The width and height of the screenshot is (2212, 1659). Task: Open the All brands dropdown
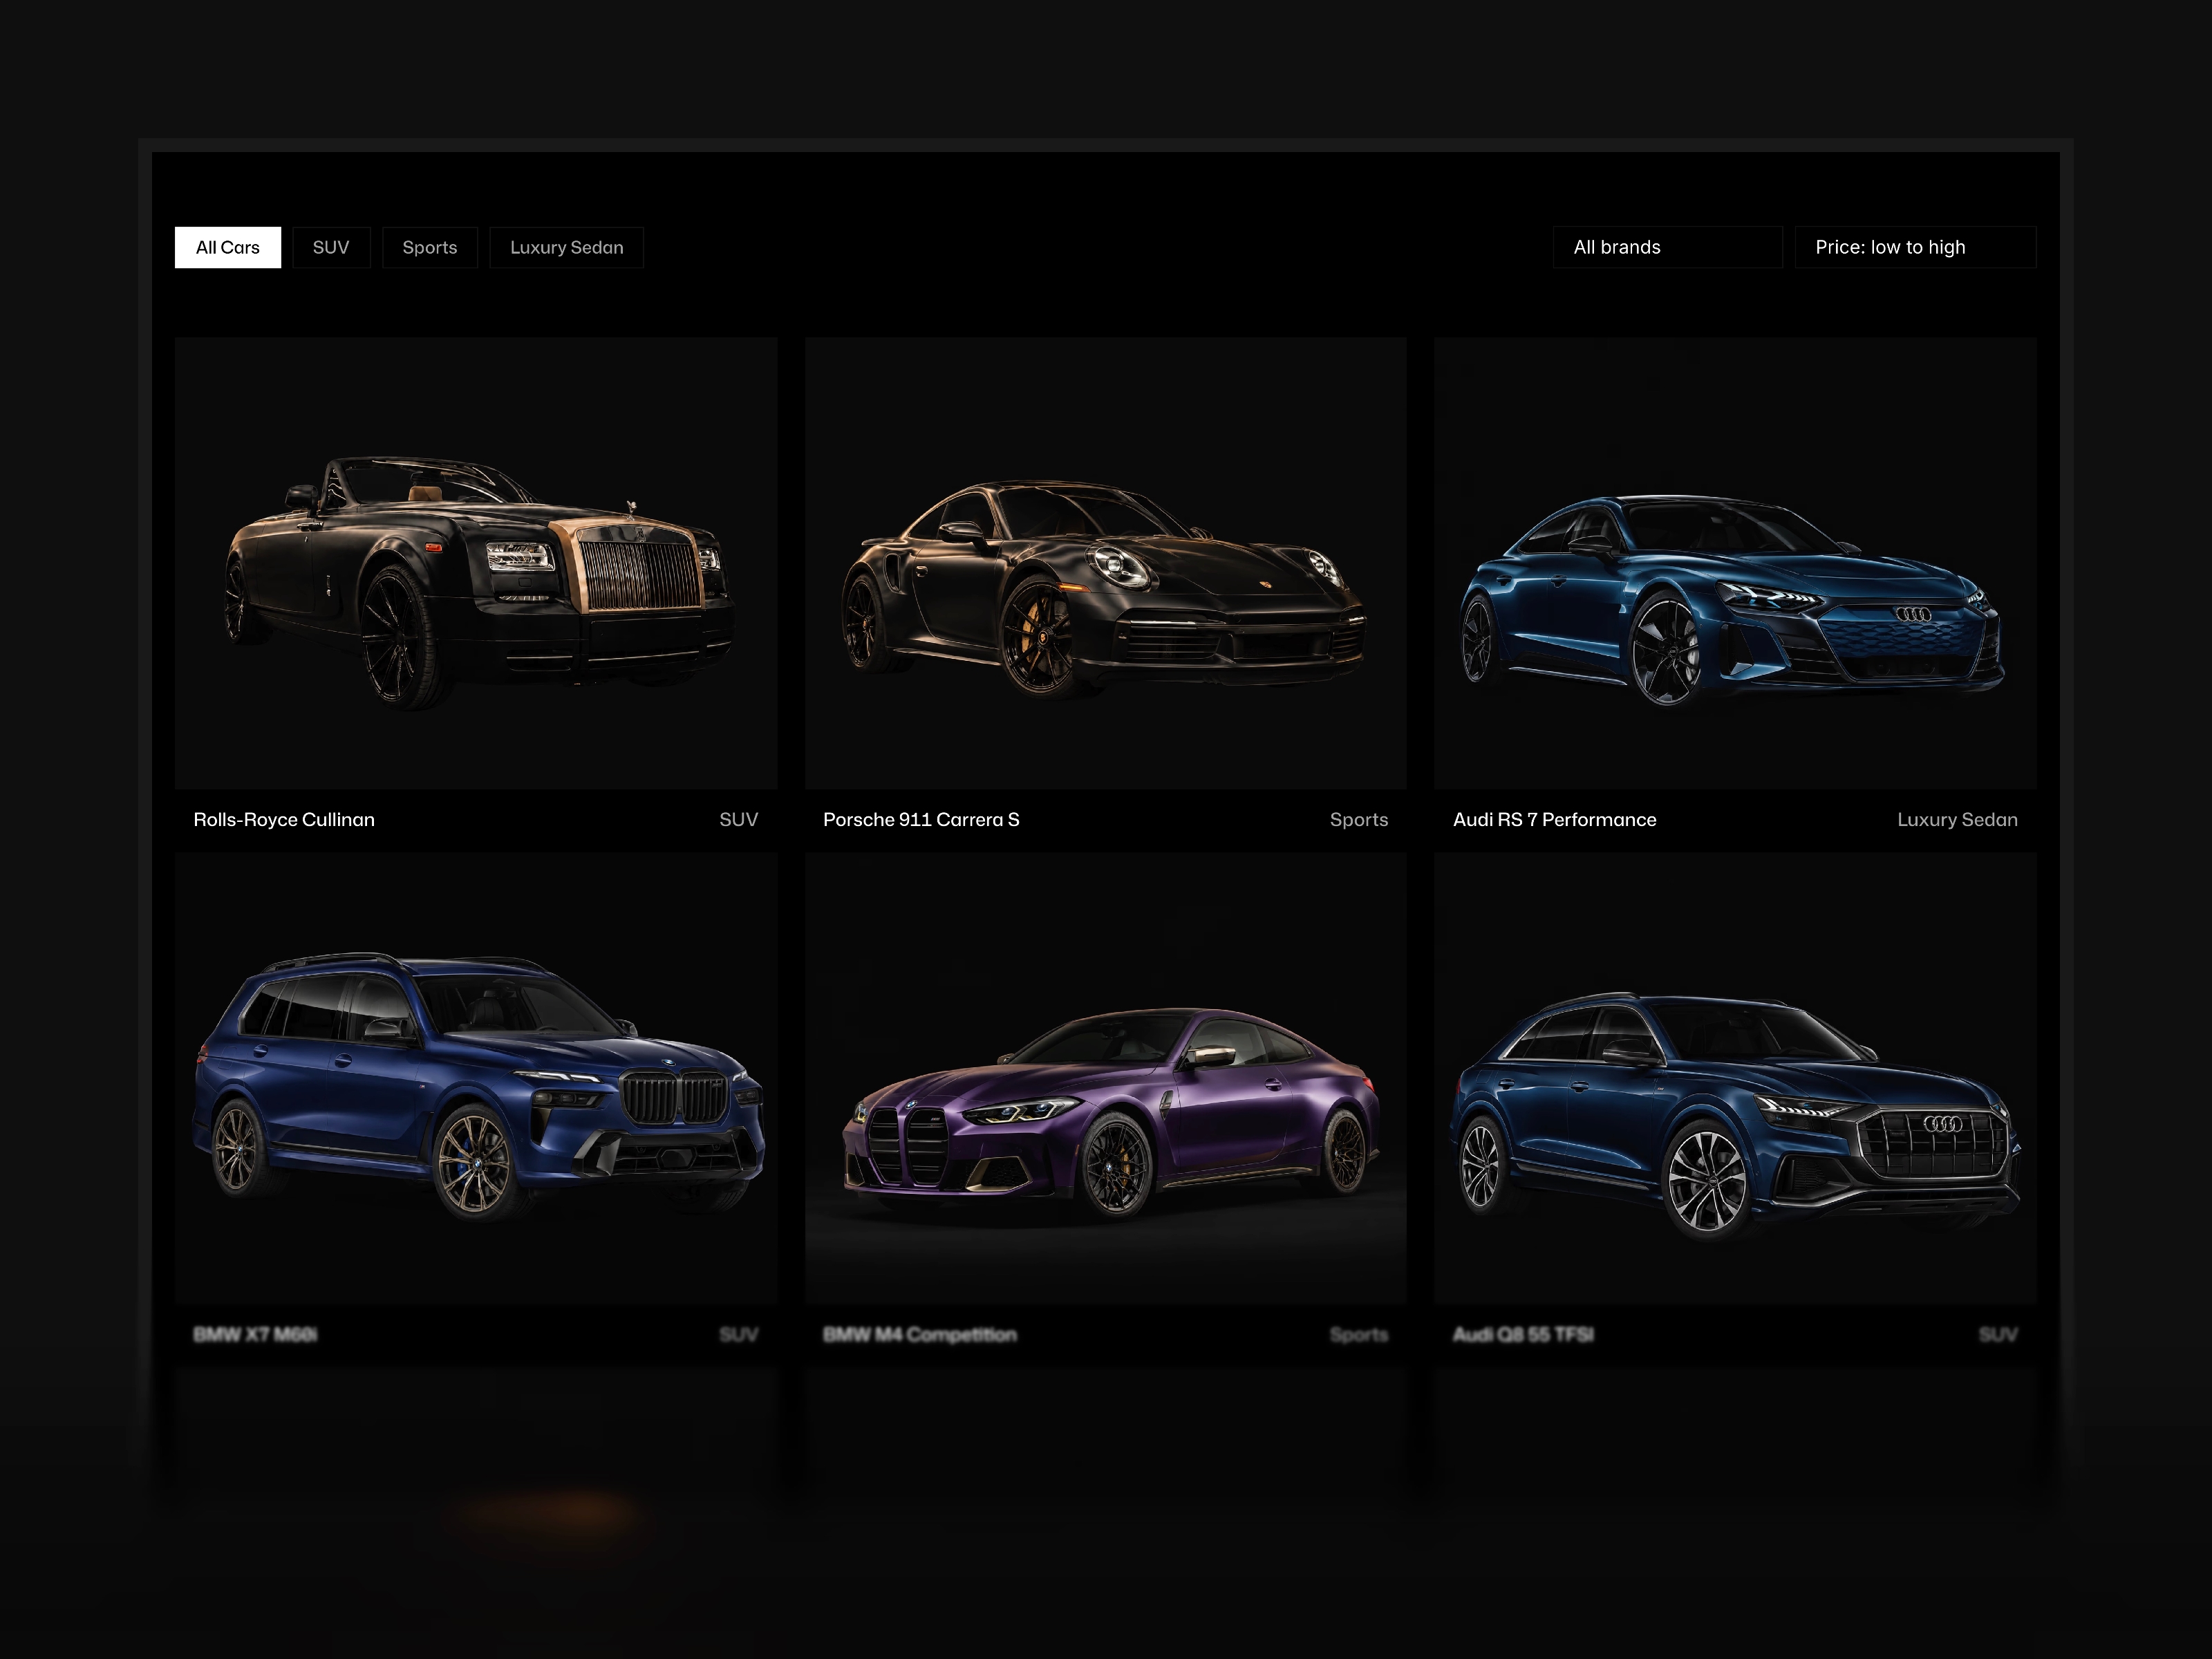click(x=1667, y=247)
